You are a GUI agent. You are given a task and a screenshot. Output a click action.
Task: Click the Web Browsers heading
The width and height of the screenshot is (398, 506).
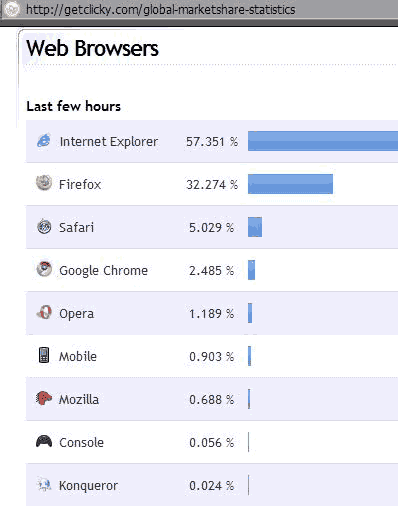tap(92, 48)
